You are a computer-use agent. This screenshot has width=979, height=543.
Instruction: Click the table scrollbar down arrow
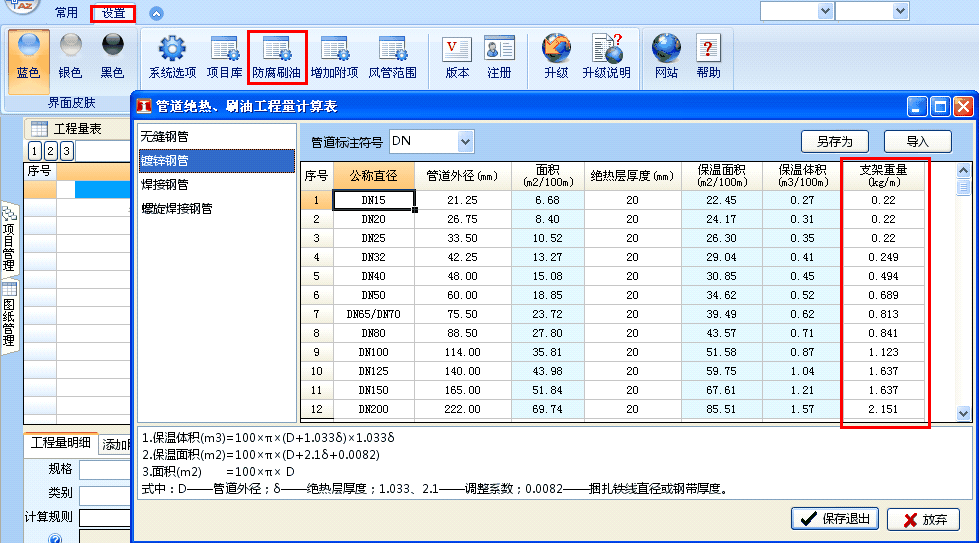click(963, 413)
